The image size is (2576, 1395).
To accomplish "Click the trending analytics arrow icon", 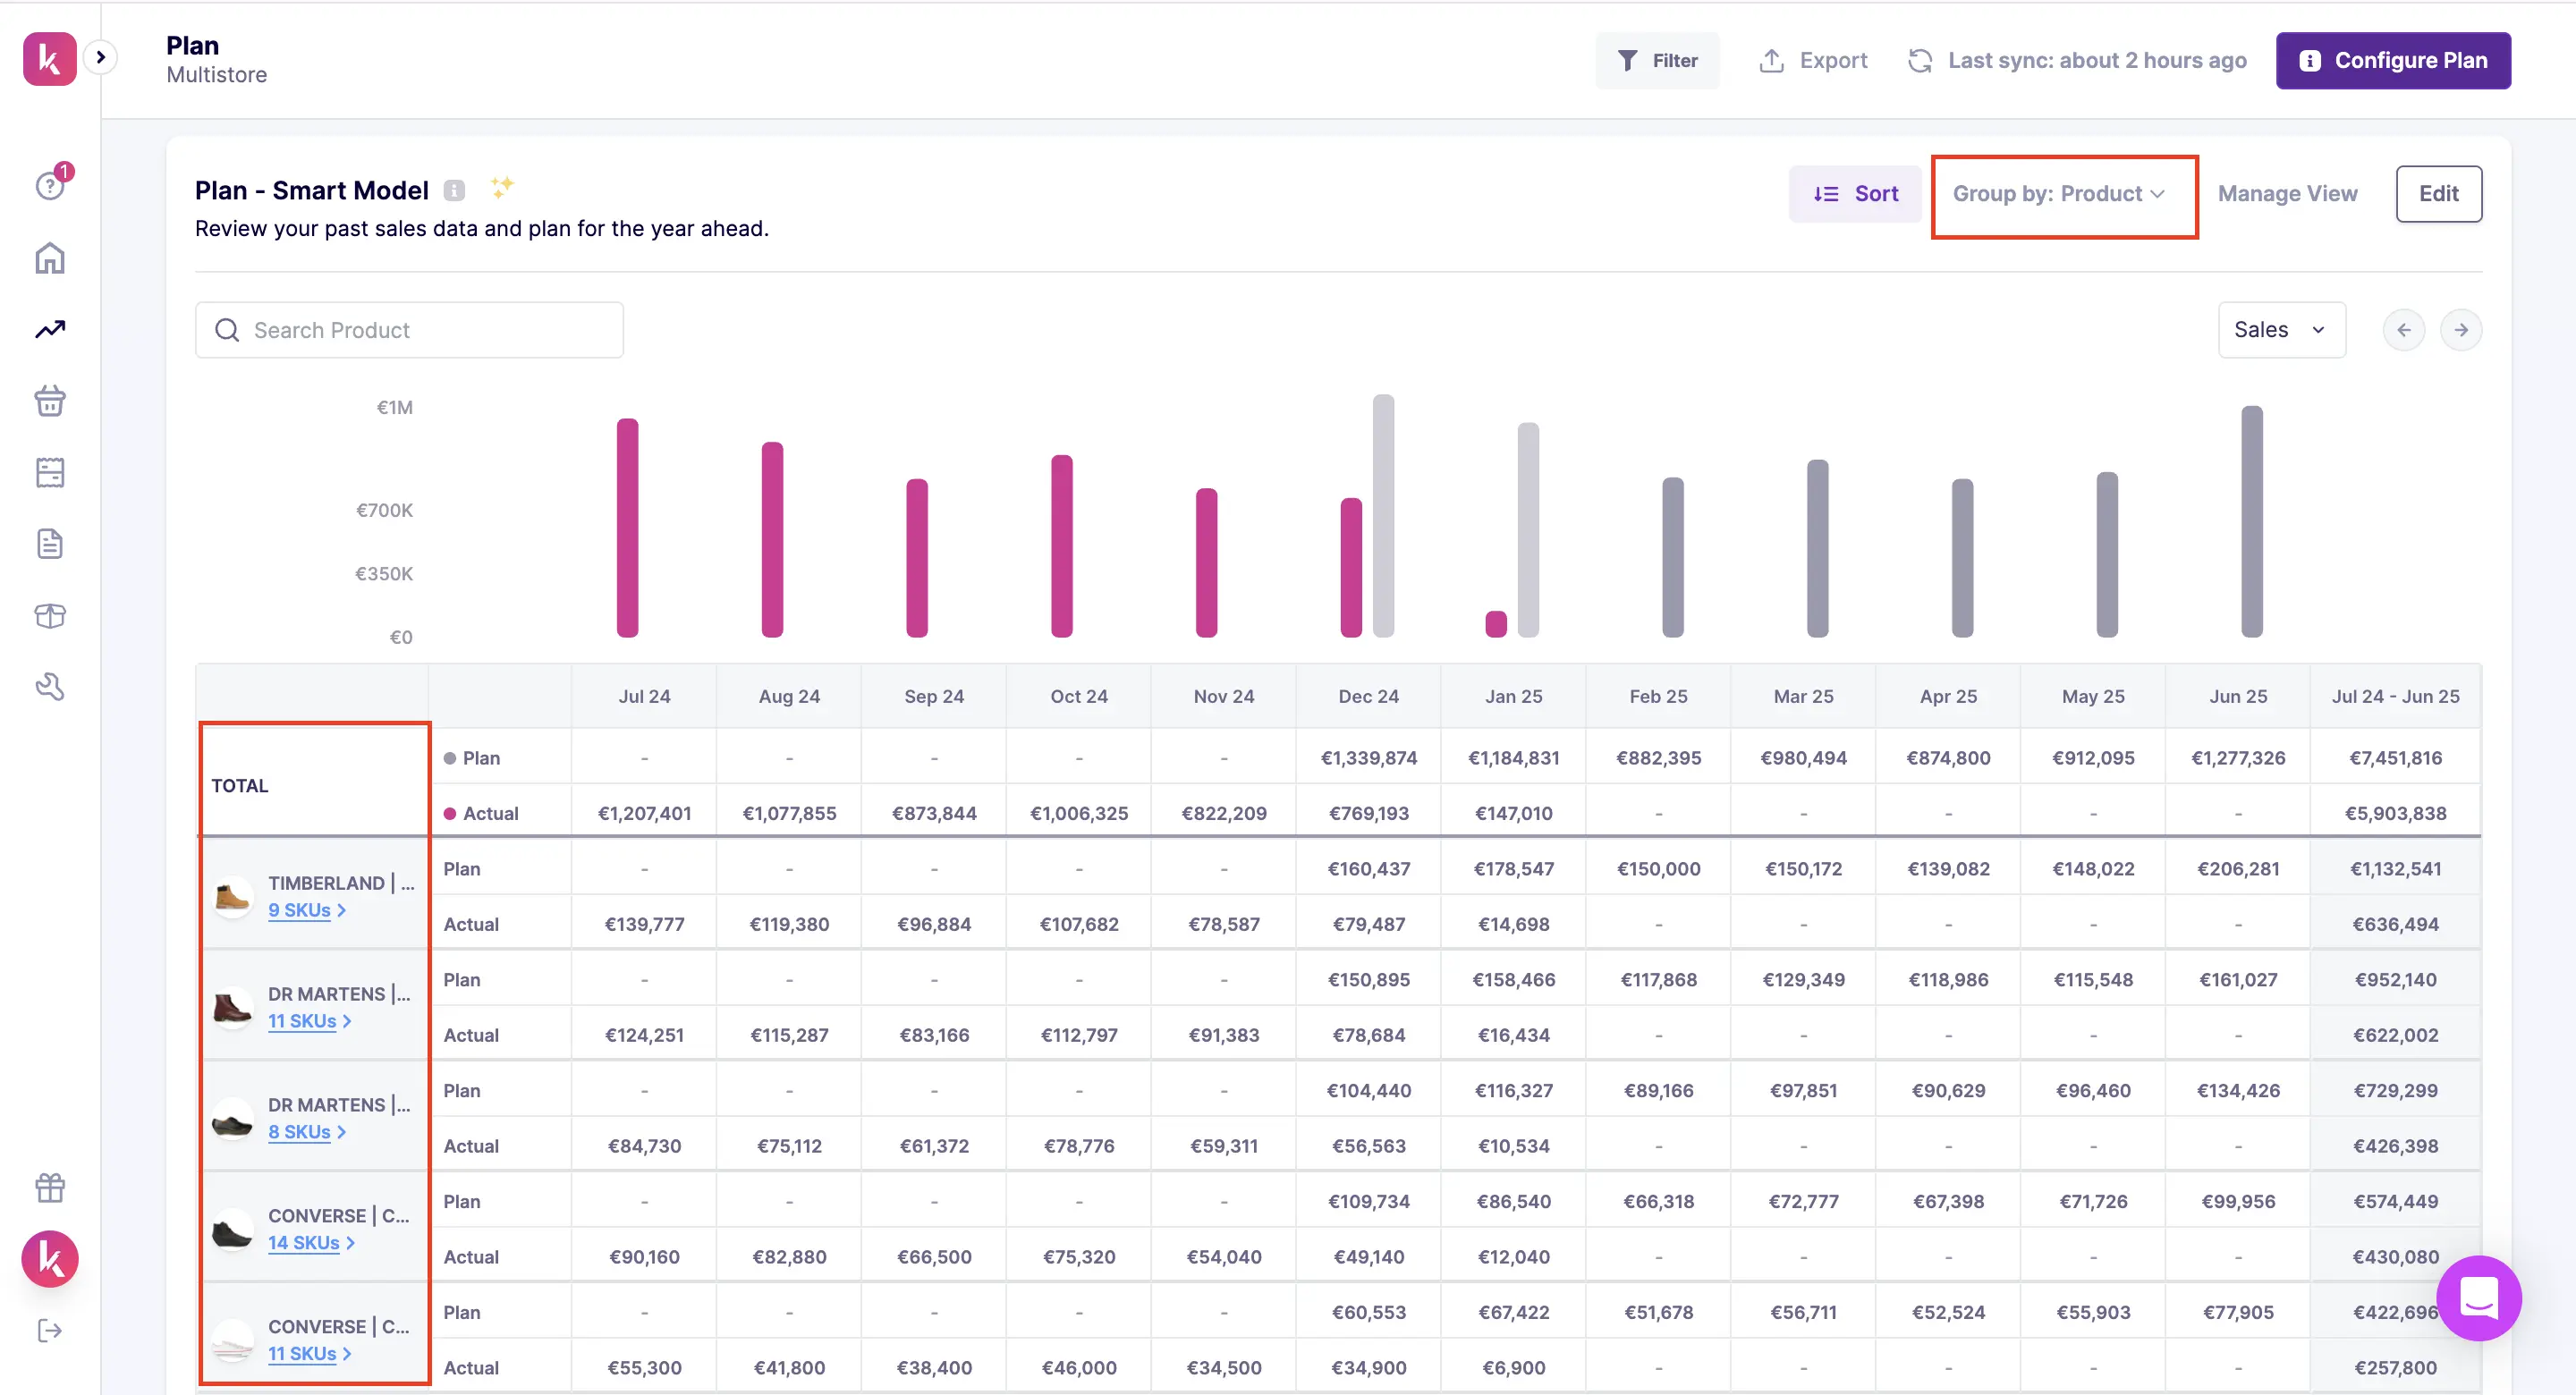I will 50,329.
